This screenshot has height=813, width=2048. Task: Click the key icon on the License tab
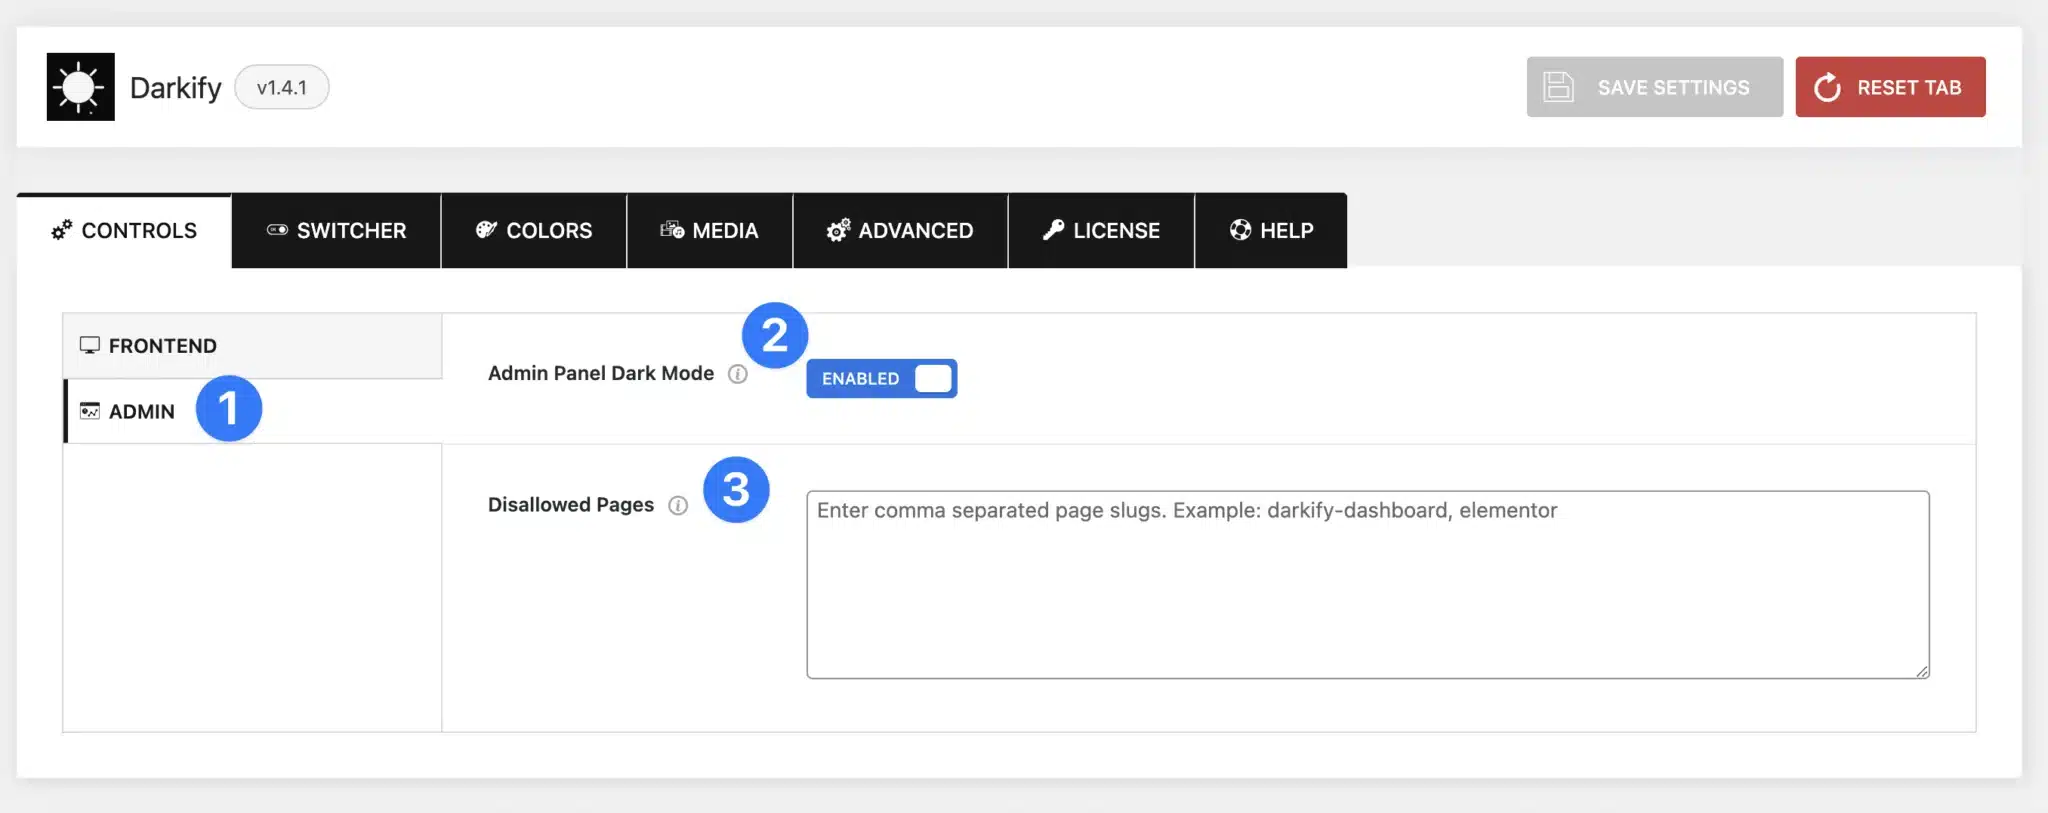1053,230
